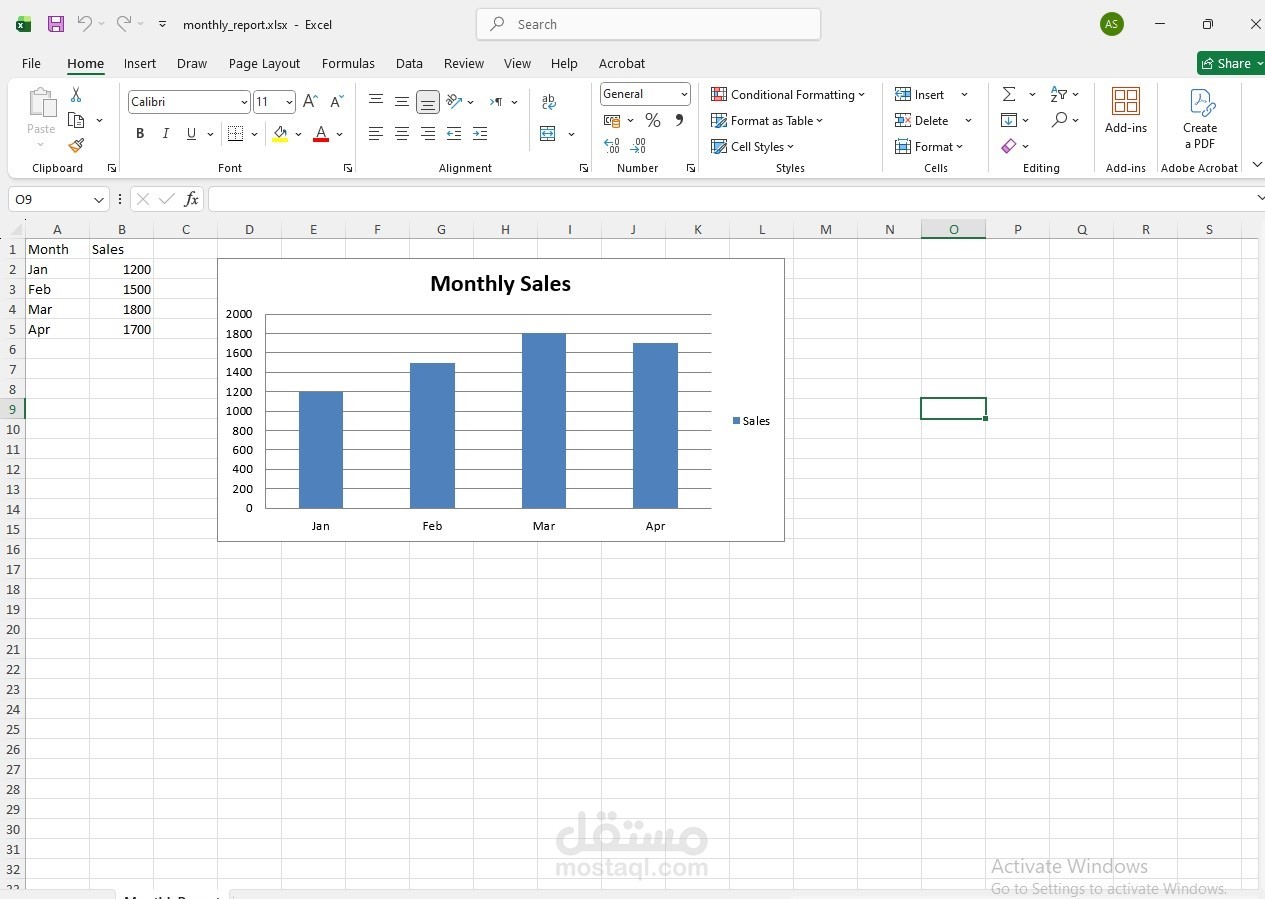The width and height of the screenshot is (1265, 899).
Task: Open Find and Select magnifier icon
Action: point(1059,120)
